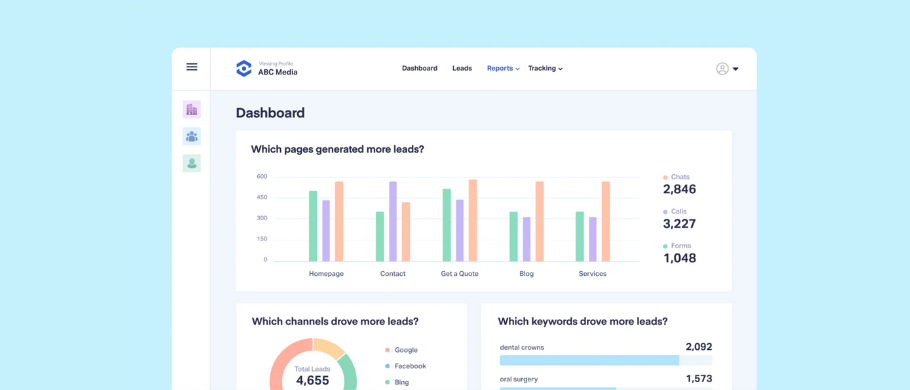The height and width of the screenshot is (390, 910).
Task: Click the Calls legend dot
Action: (665, 212)
